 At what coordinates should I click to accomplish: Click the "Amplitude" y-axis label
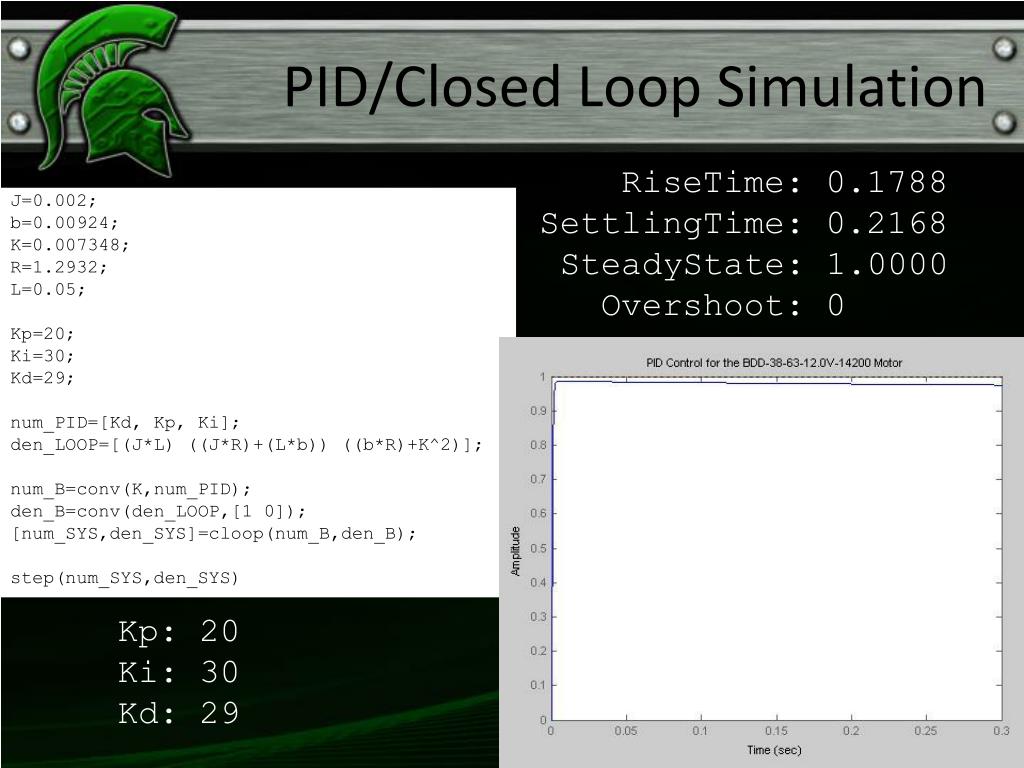pos(516,551)
